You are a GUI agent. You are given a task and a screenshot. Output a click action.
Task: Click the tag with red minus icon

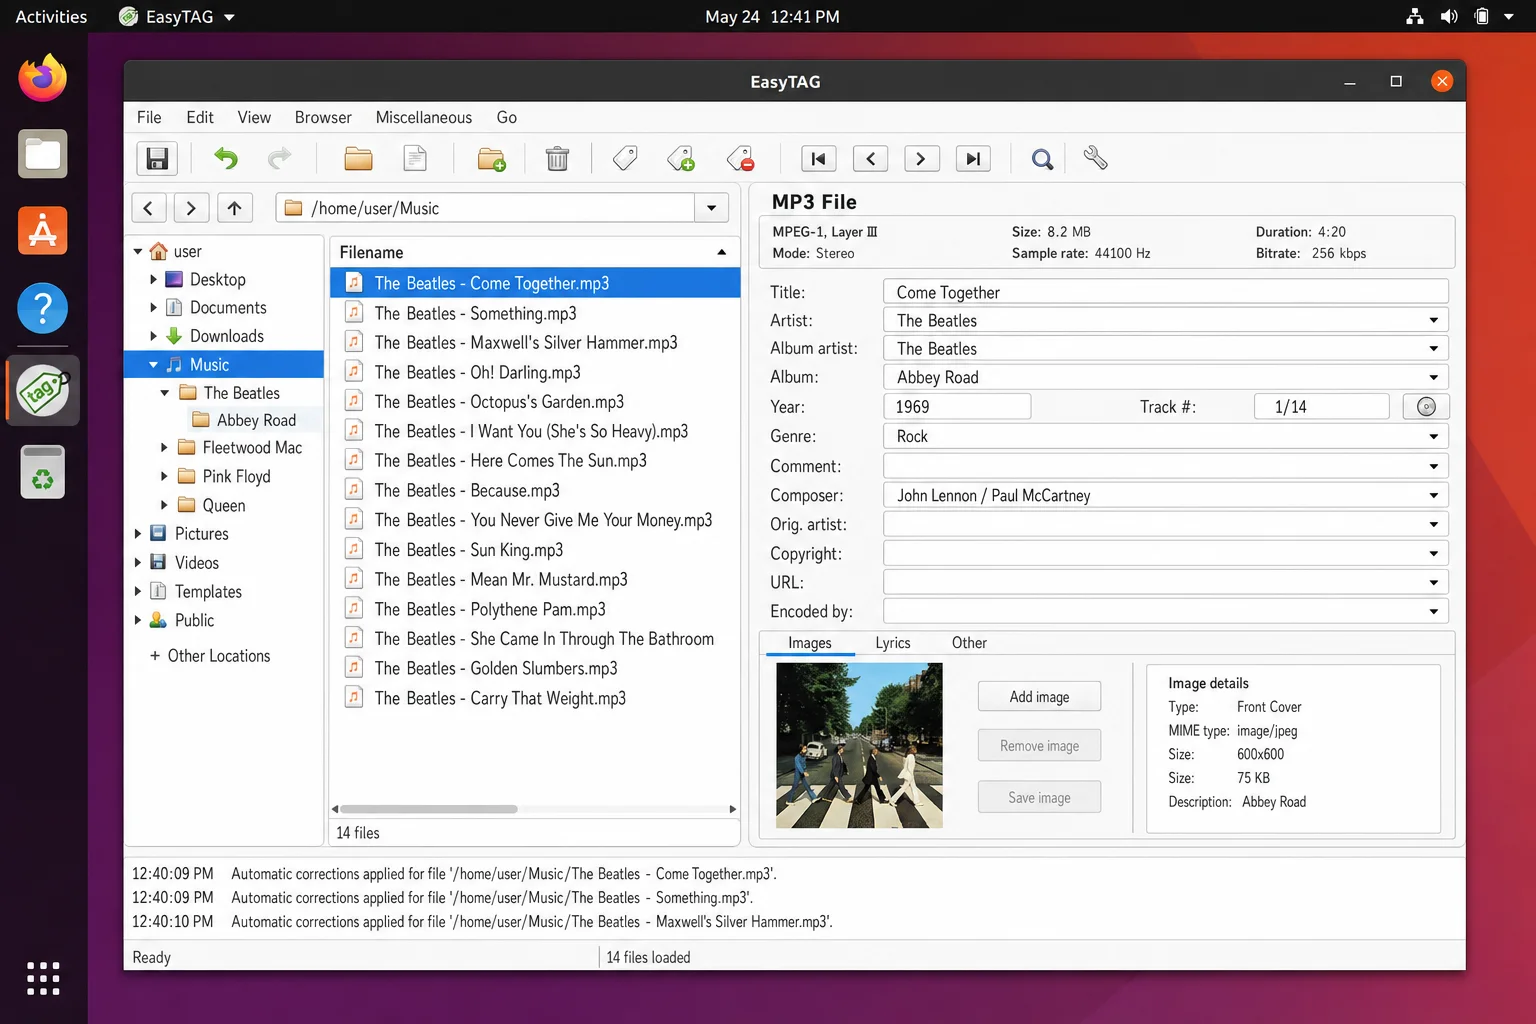741,159
